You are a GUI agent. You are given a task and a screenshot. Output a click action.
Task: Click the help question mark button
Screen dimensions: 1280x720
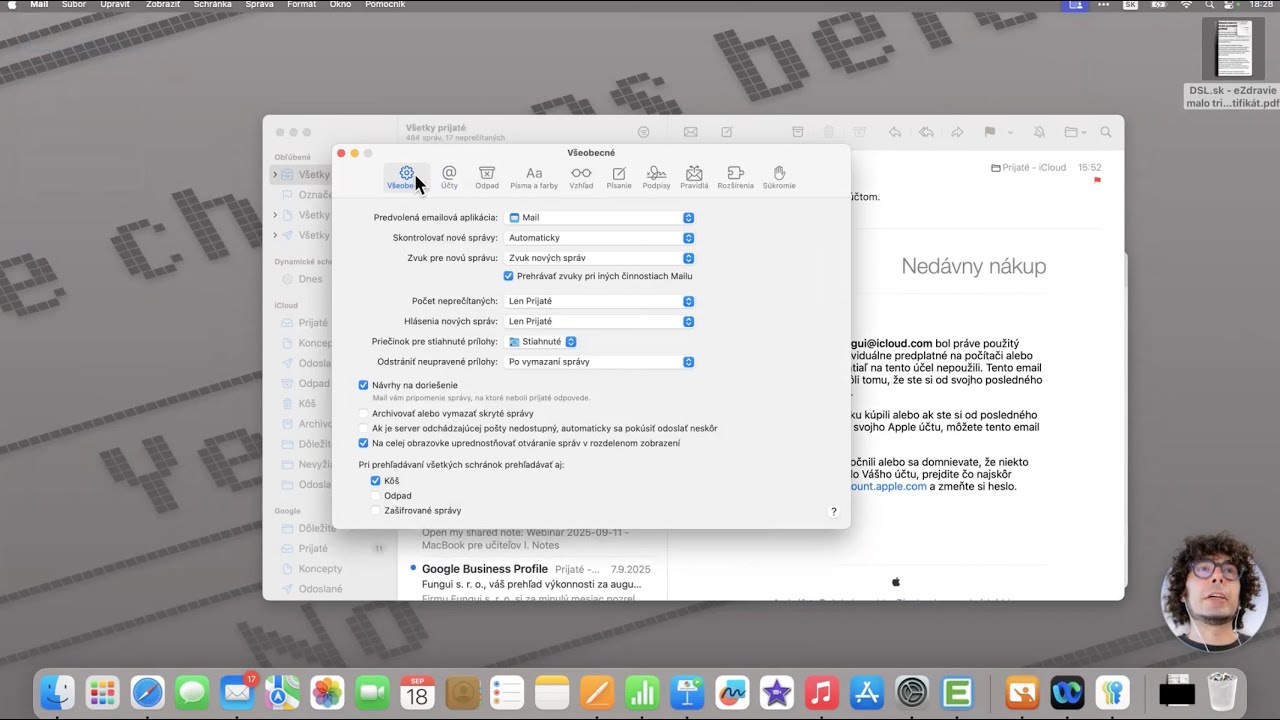(x=834, y=511)
